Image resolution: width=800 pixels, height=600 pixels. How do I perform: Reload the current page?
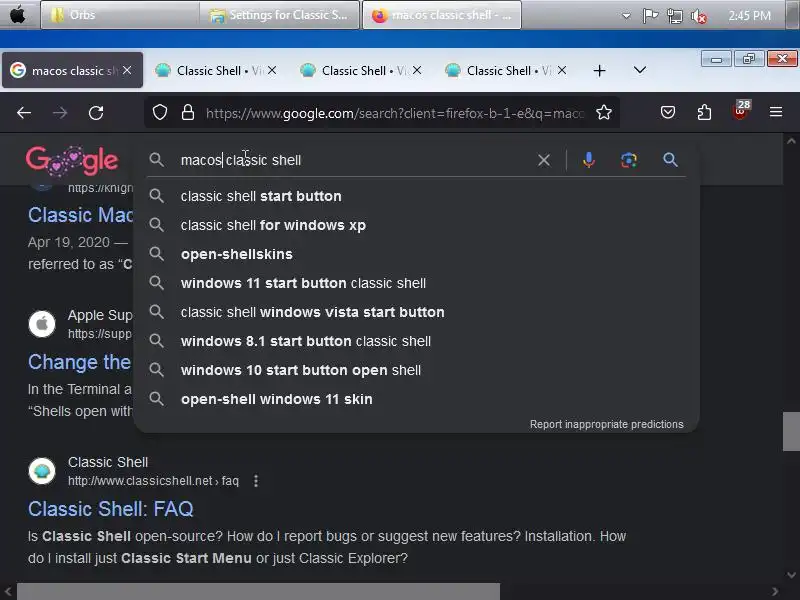96,112
